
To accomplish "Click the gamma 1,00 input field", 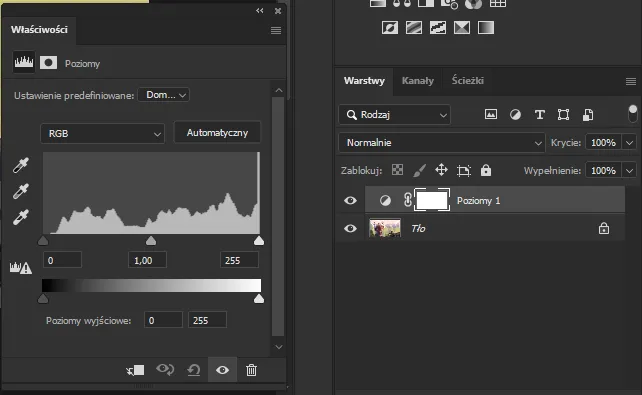I will [147, 260].
